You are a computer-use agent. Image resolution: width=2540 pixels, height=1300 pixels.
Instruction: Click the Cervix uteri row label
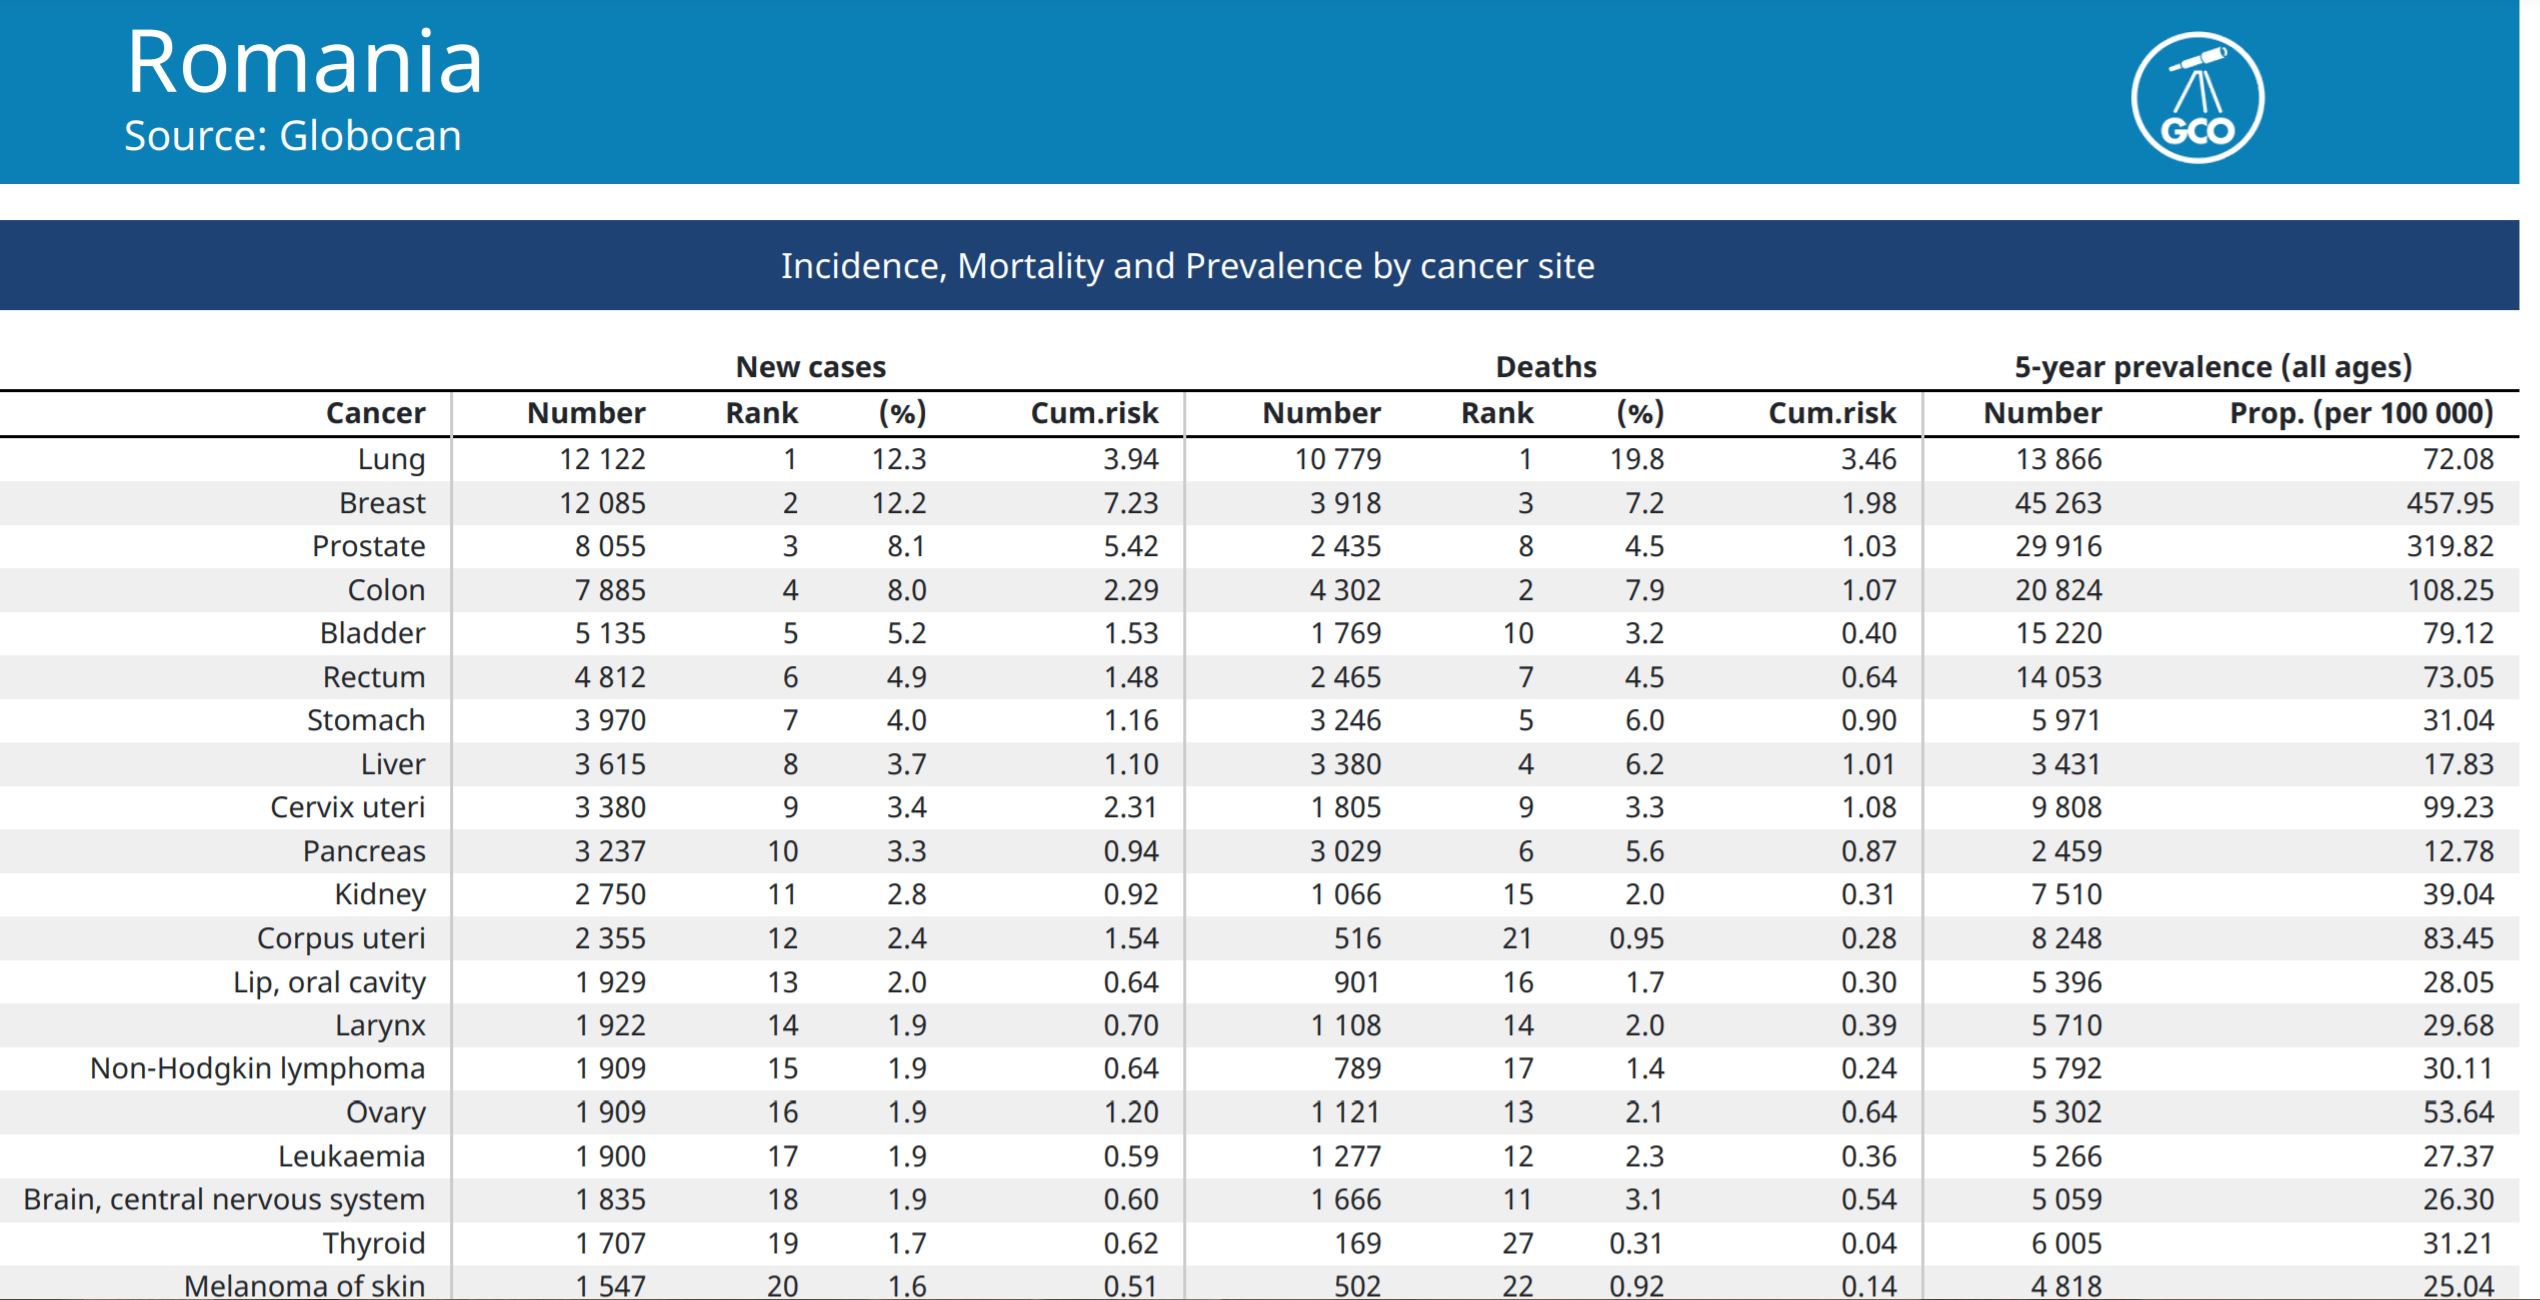347,807
